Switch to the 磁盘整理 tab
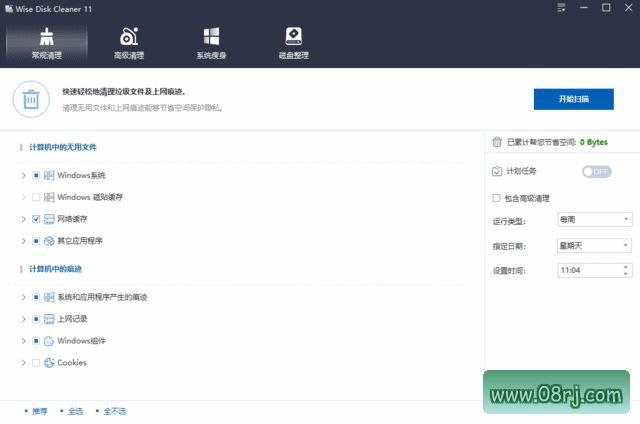 tap(293, 44)
